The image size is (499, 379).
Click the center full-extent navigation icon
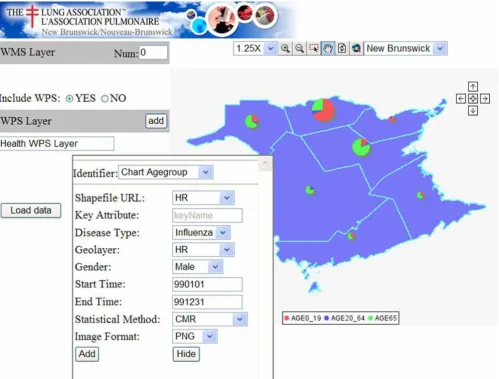(473, 99)
